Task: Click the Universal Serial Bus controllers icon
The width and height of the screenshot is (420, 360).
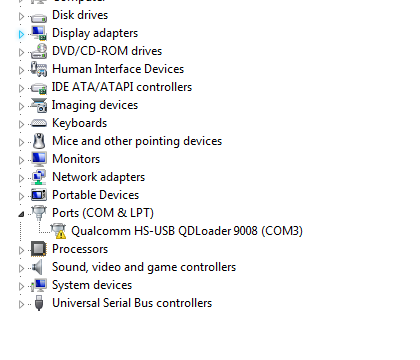Action: pos(39,303)
